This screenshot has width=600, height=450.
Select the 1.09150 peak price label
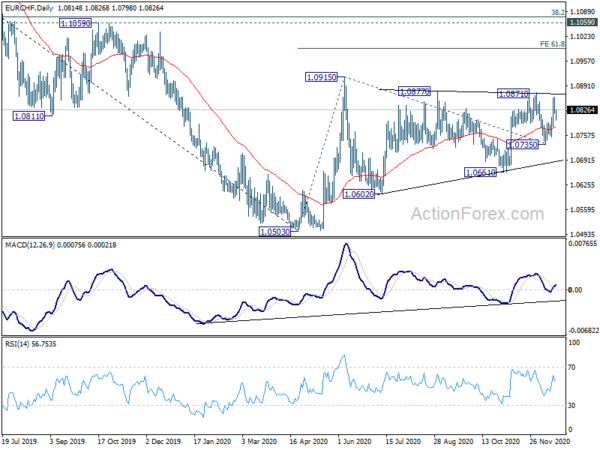(321, 77)
